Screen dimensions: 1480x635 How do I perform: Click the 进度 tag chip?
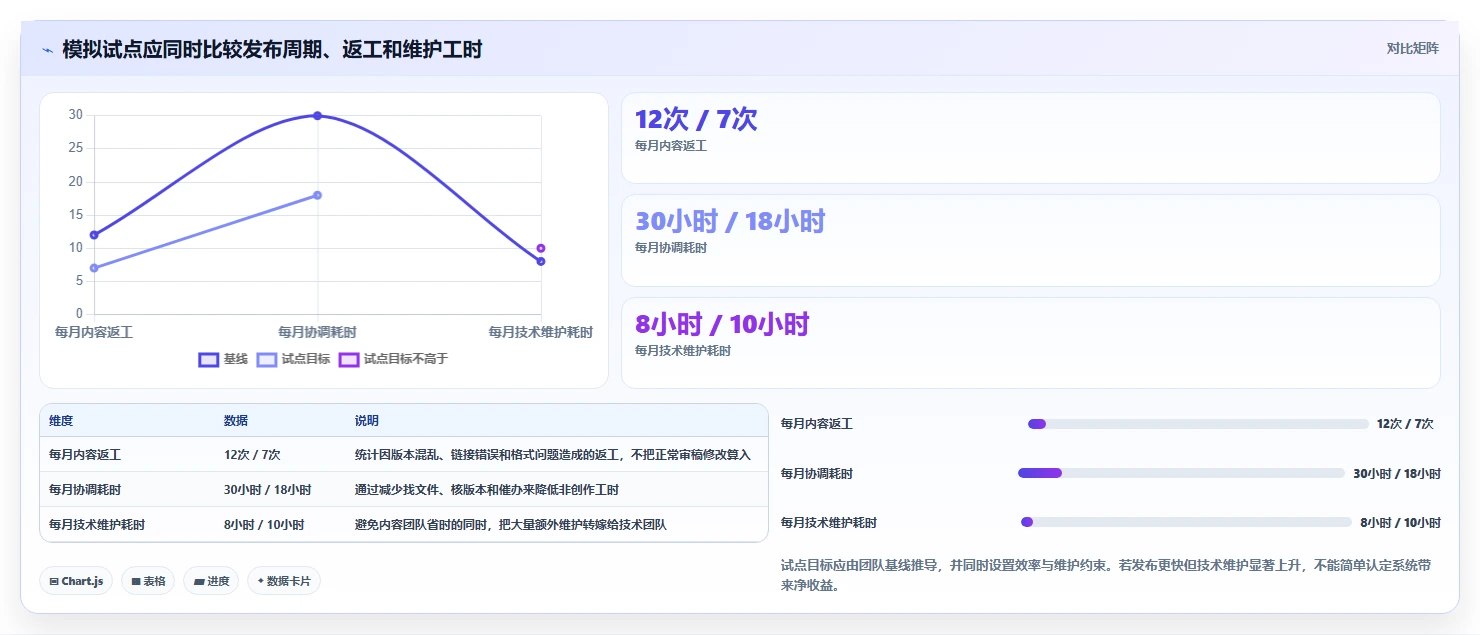point(211,581)
